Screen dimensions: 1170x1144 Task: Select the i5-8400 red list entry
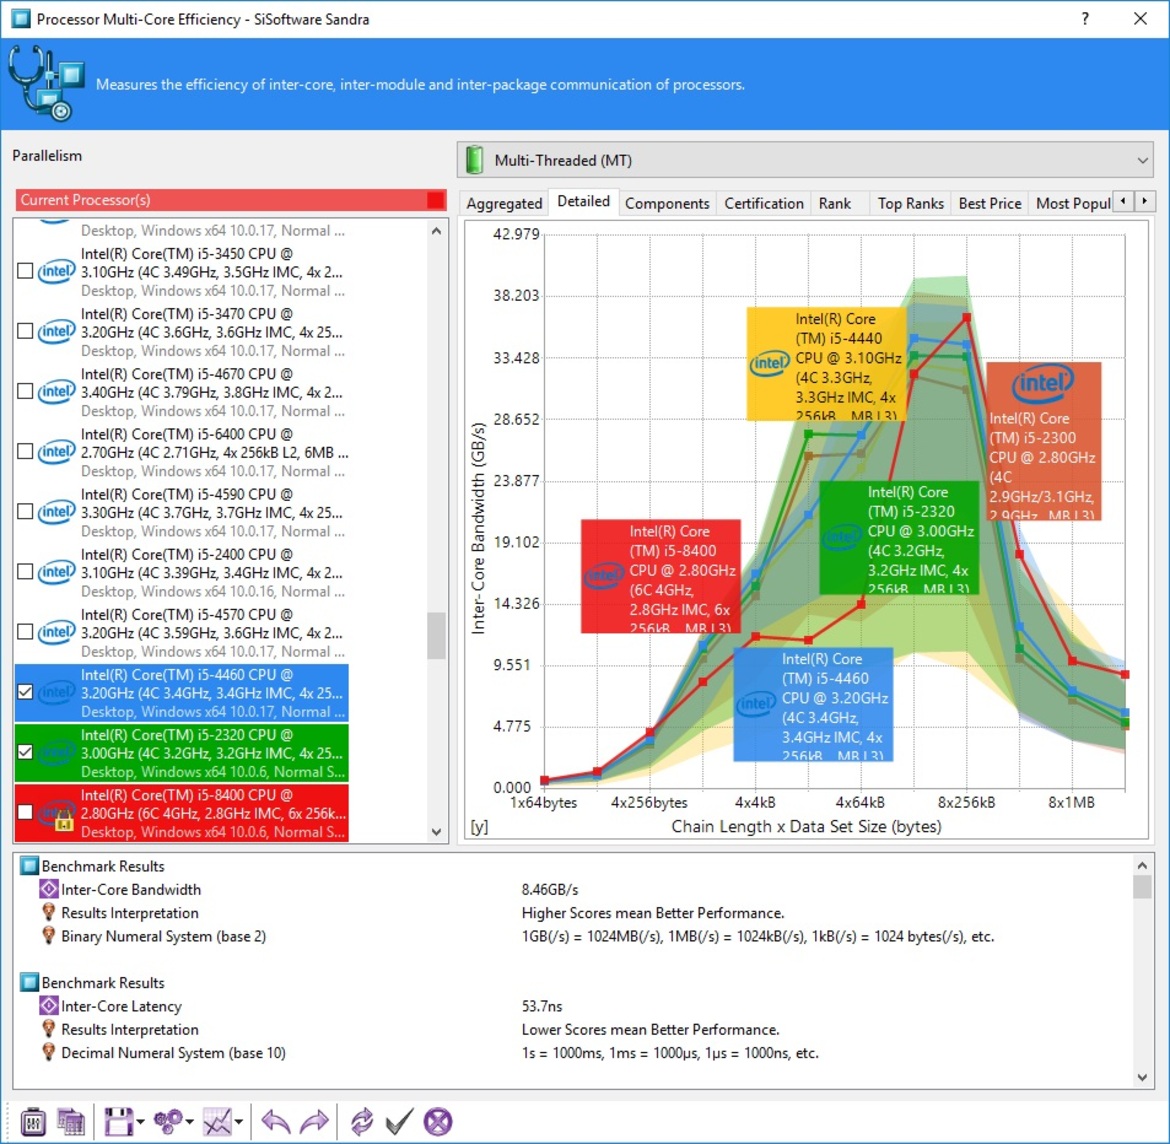click(181, 813)
